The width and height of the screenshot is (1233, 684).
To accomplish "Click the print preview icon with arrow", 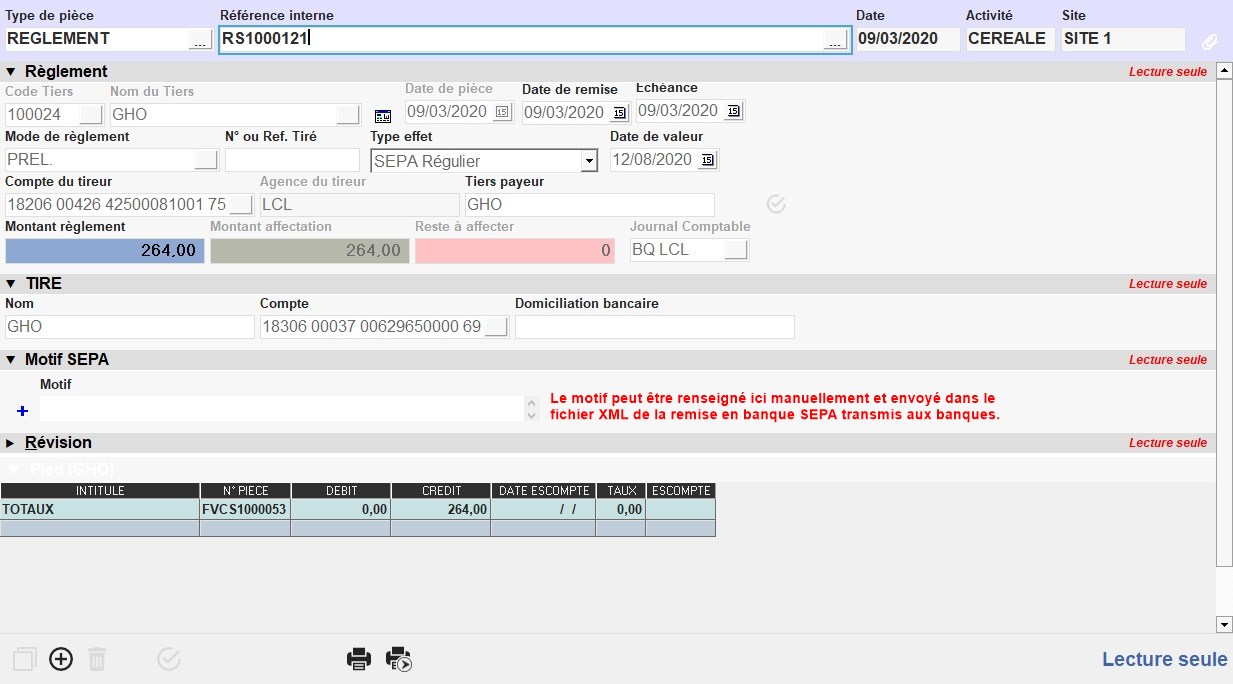I will pyautogui.click(x=399, y=659).
